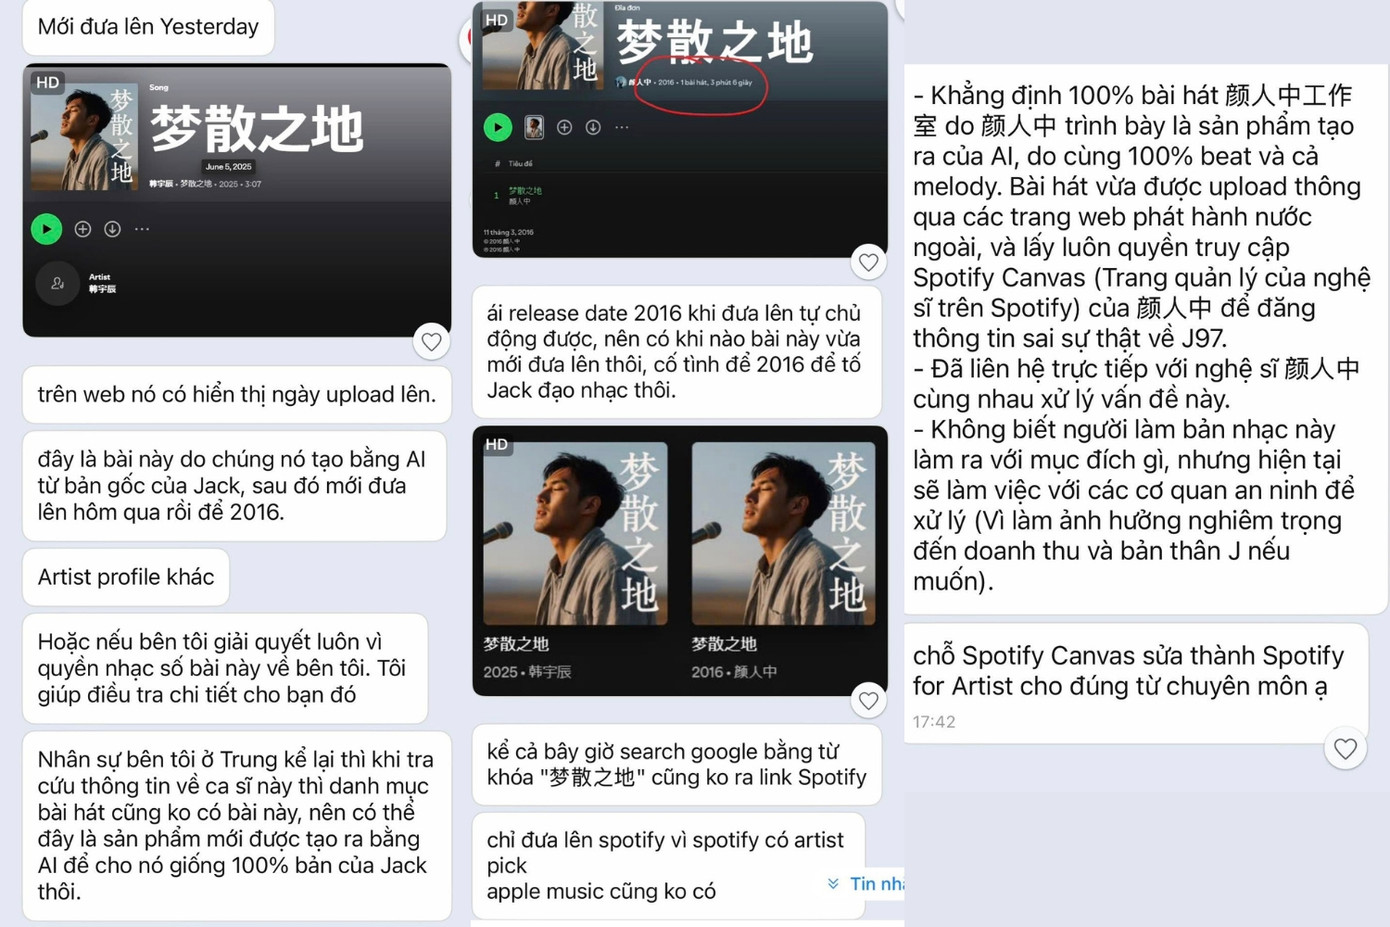Click the green play button in second Spotify screenshot
1390x927 pixels.
click(x=498, y=127)
